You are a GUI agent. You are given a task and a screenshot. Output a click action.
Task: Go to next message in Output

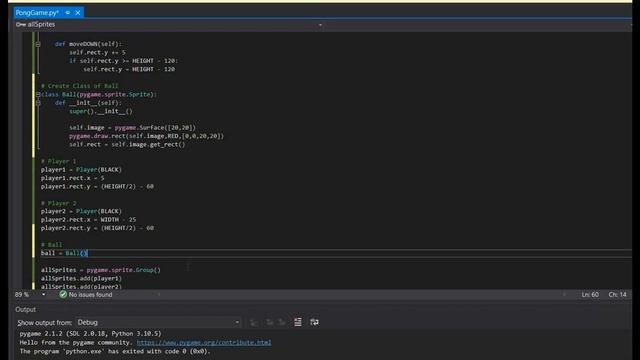[x=282, y=322]
